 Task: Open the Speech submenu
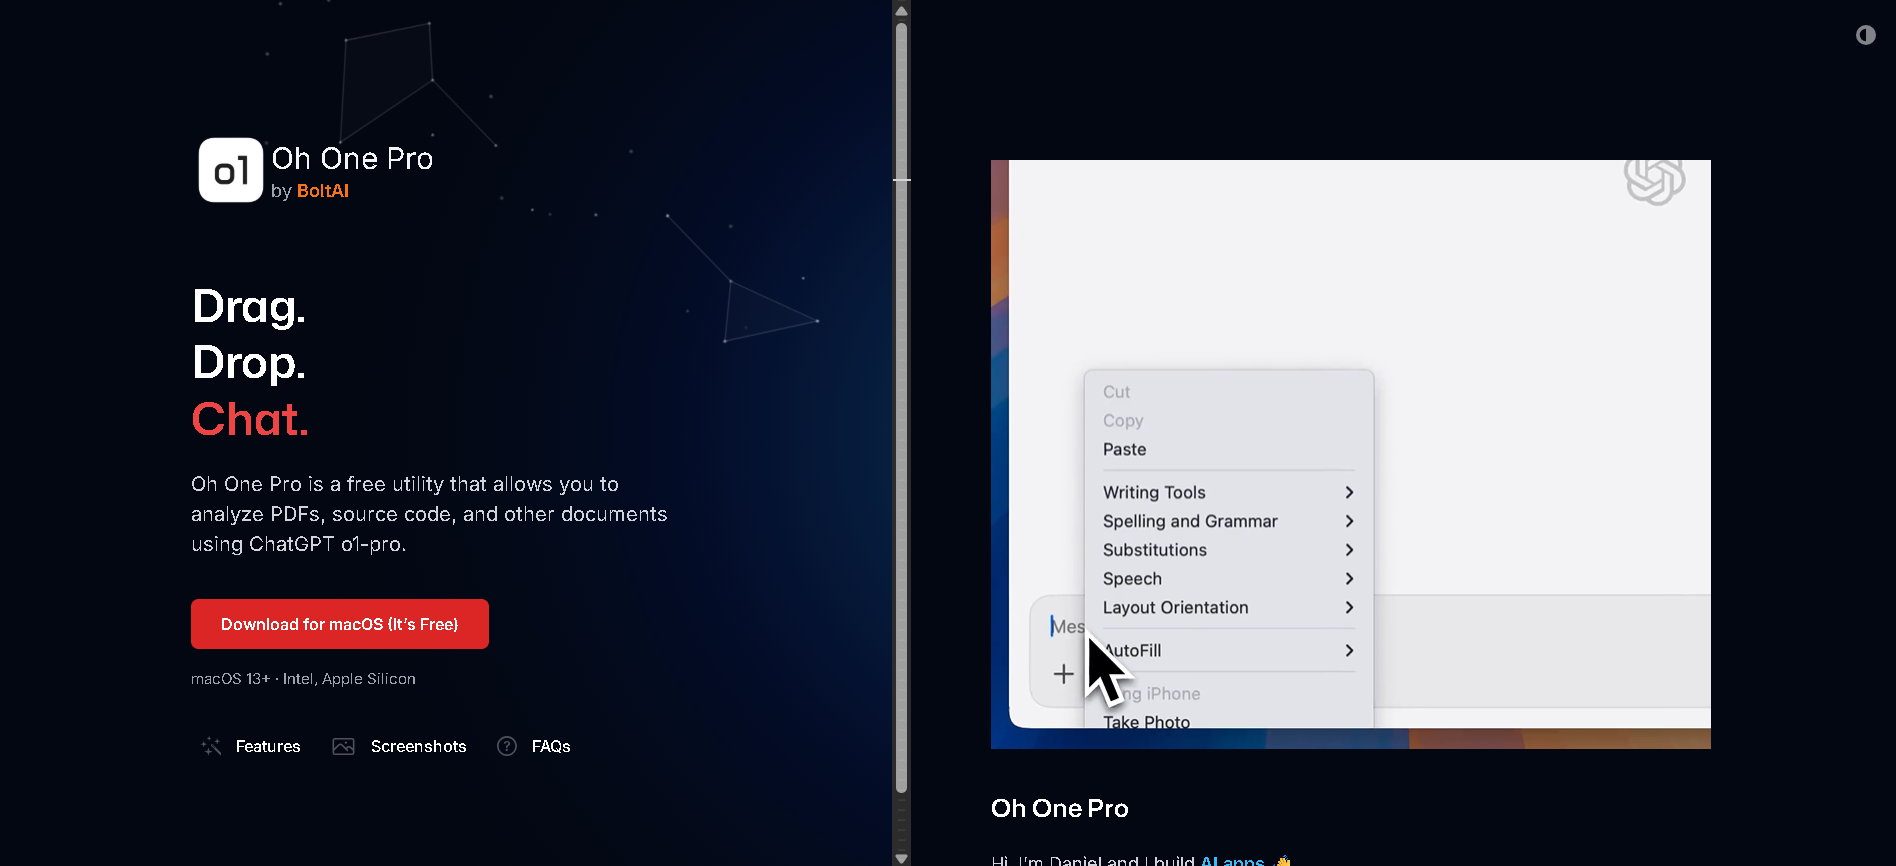click(x=1228, y=579)
